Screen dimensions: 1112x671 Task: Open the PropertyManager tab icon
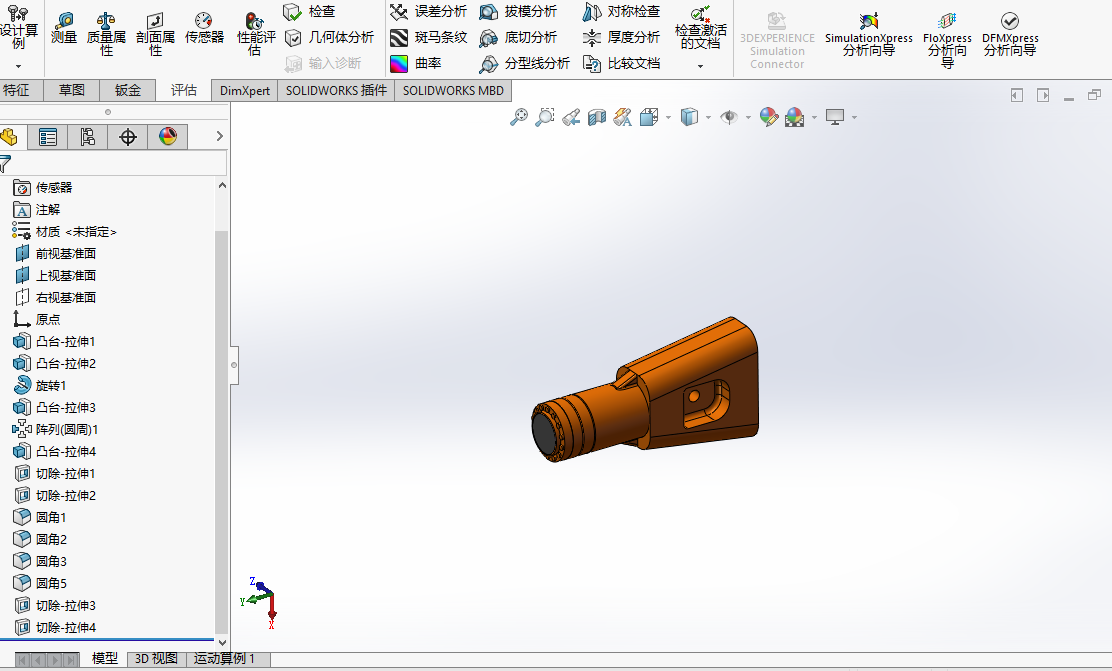48,137
